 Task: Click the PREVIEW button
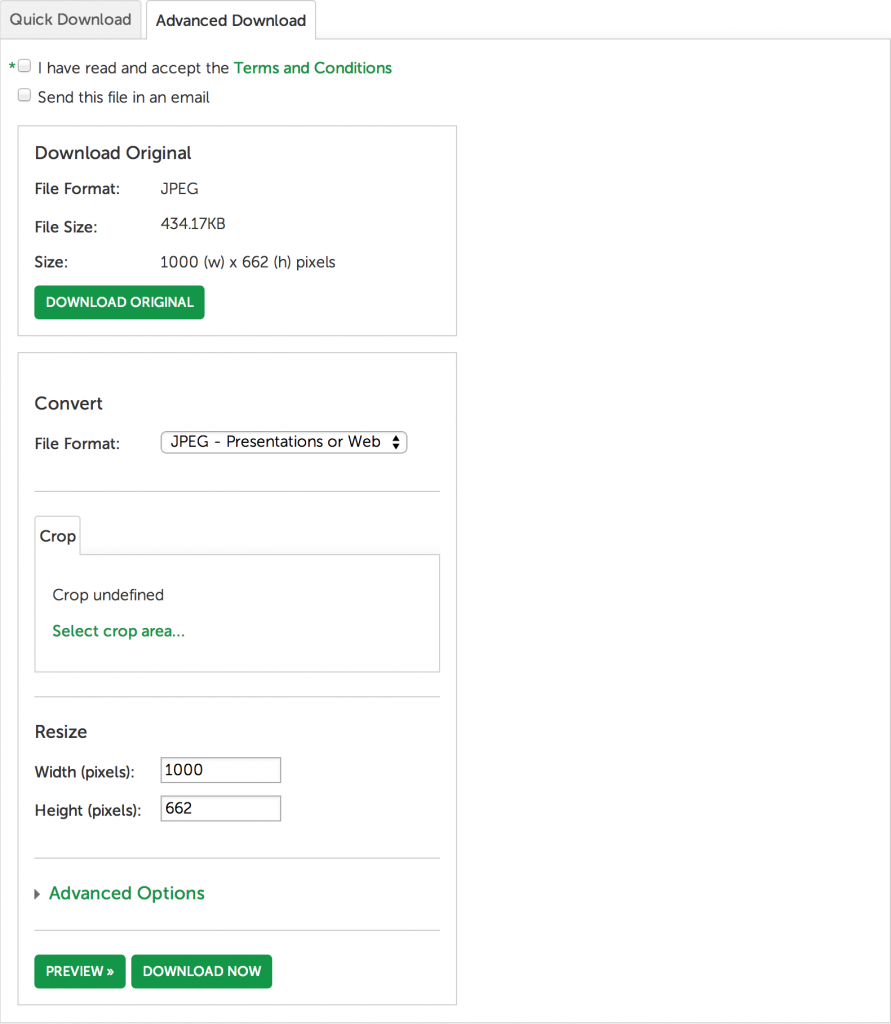point(79,971)
